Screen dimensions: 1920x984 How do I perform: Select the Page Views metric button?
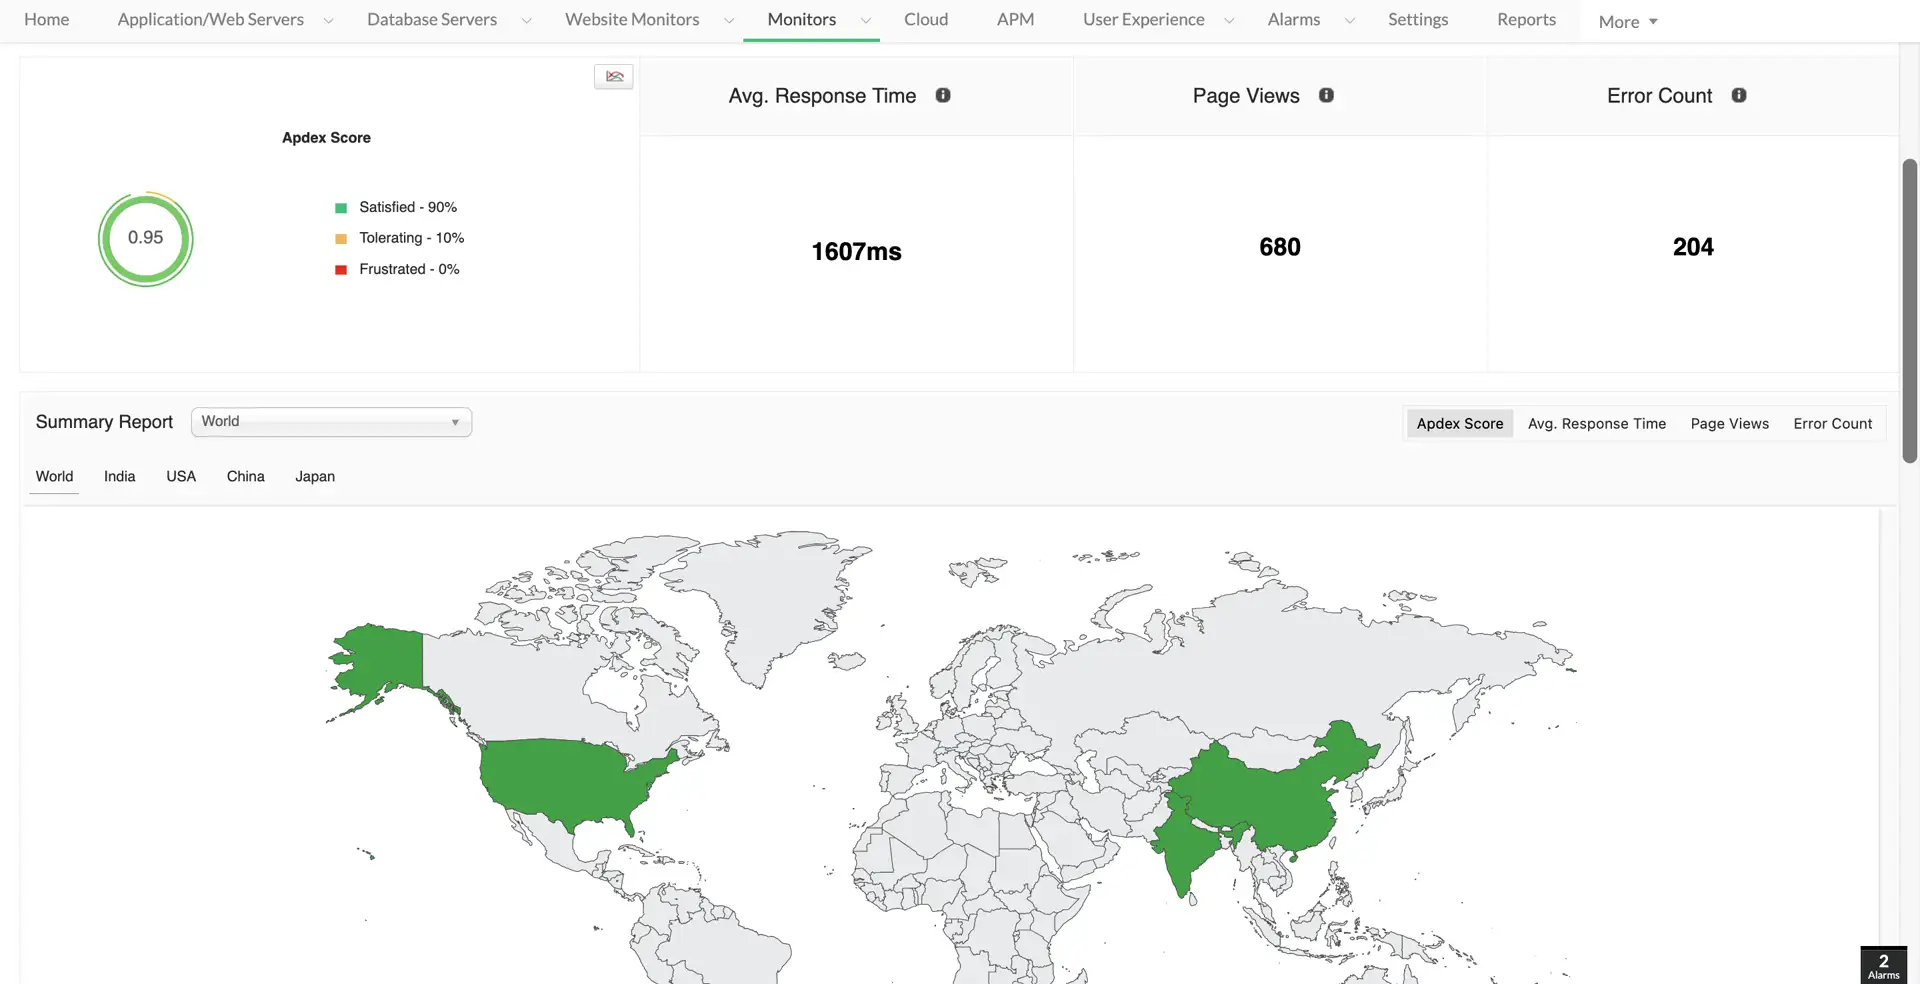[1730, 424]
